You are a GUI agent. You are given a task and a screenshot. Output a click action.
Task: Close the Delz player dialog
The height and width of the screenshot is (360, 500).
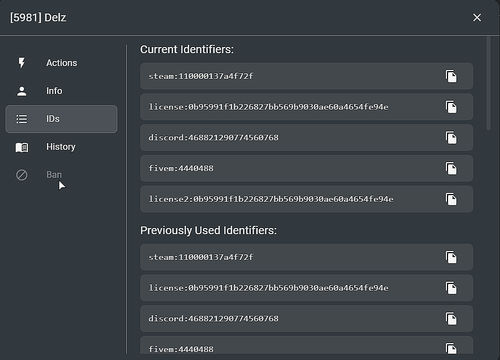click(x=477, y=18)
